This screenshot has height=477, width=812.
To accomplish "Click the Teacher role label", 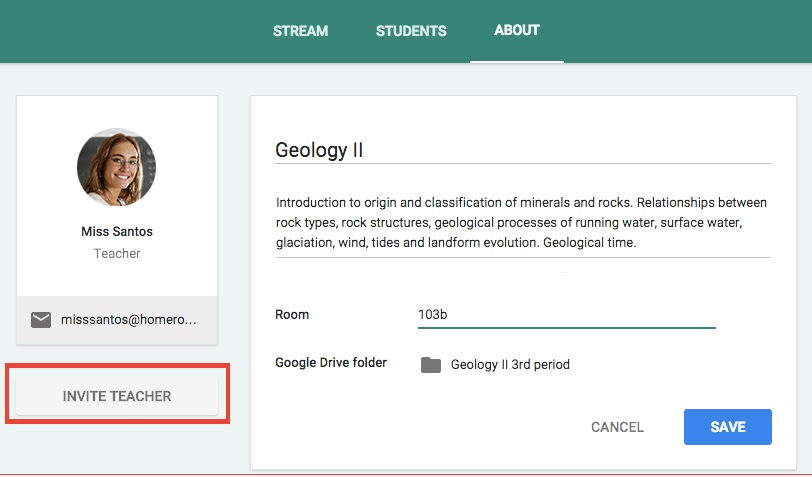I will (117, 254).
